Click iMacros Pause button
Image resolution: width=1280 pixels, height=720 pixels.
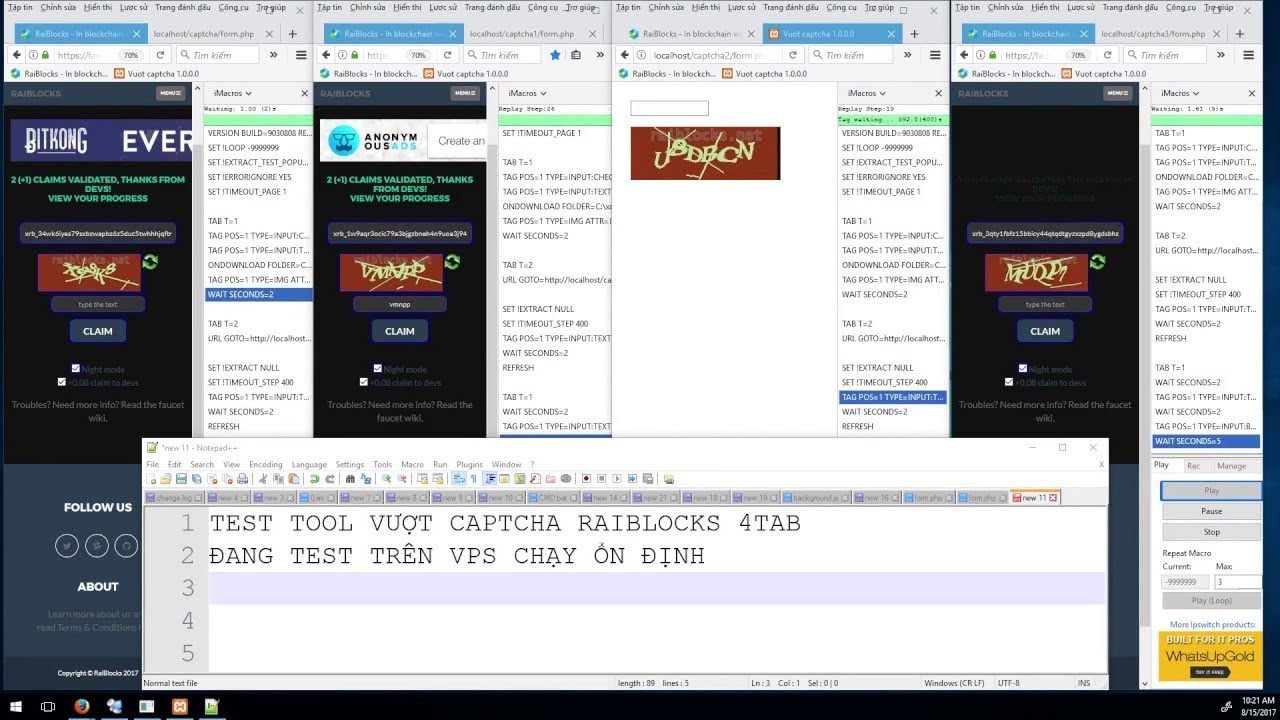(x=1211, y=511)
